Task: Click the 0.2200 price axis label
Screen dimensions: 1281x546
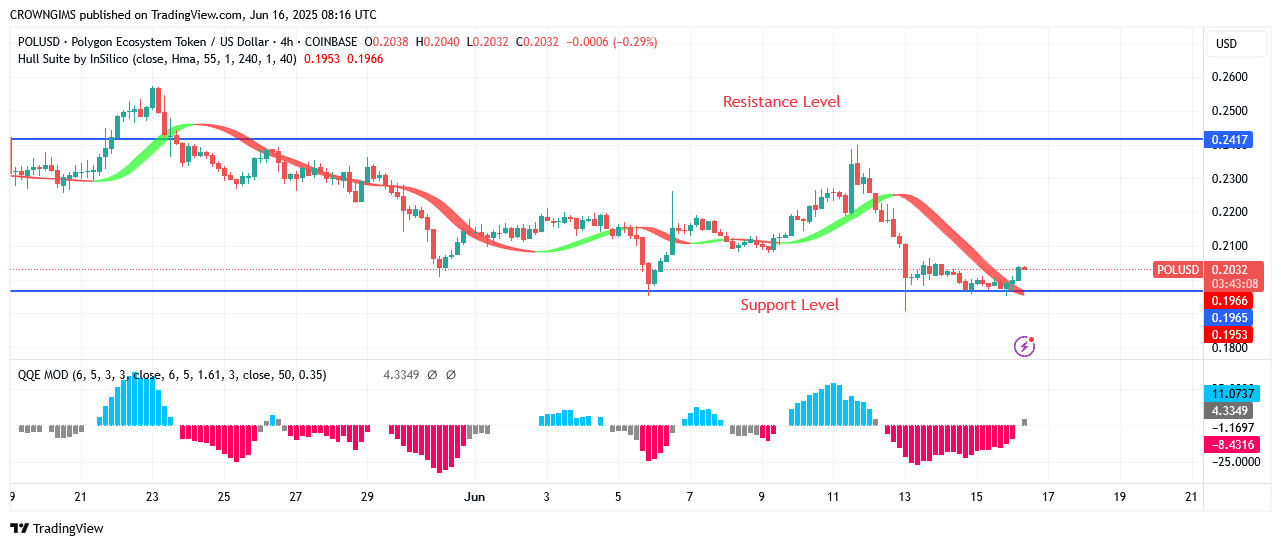Action: coord(1231,212)
